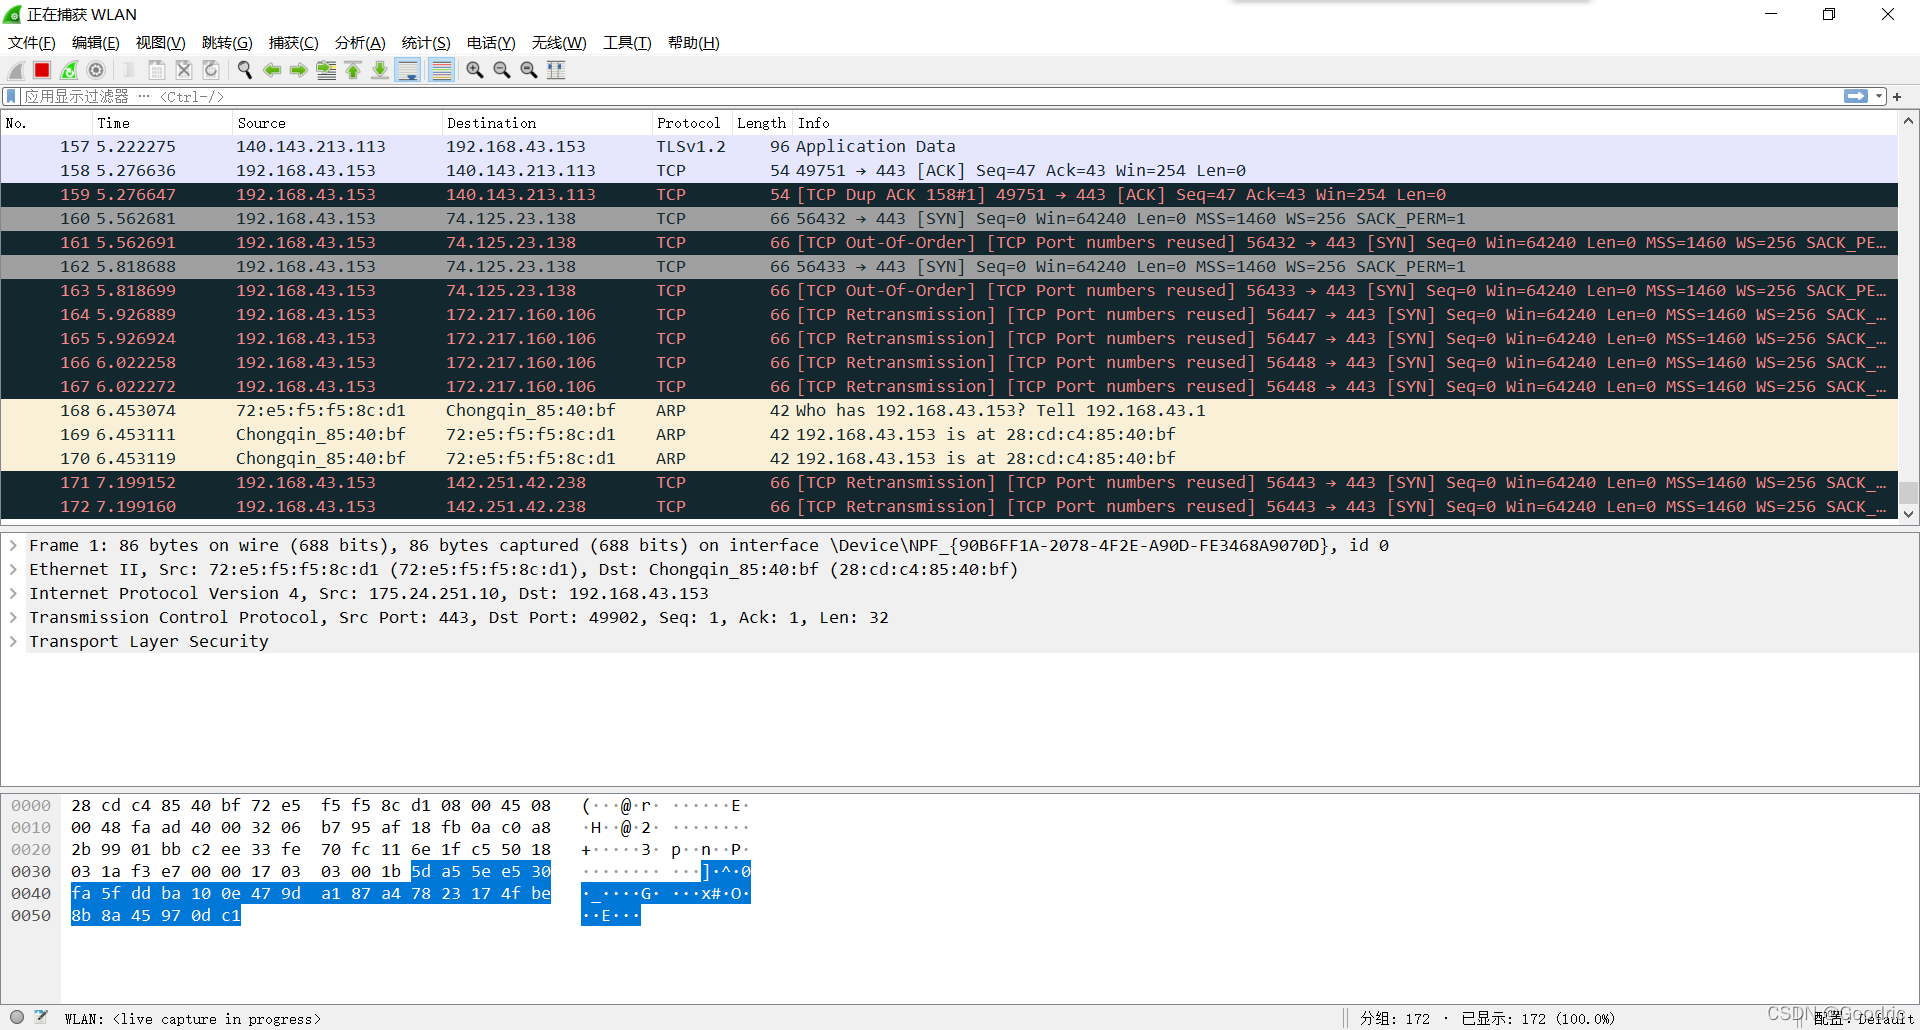Open capture file properties icon in status bar

(x=41, y=1018)
